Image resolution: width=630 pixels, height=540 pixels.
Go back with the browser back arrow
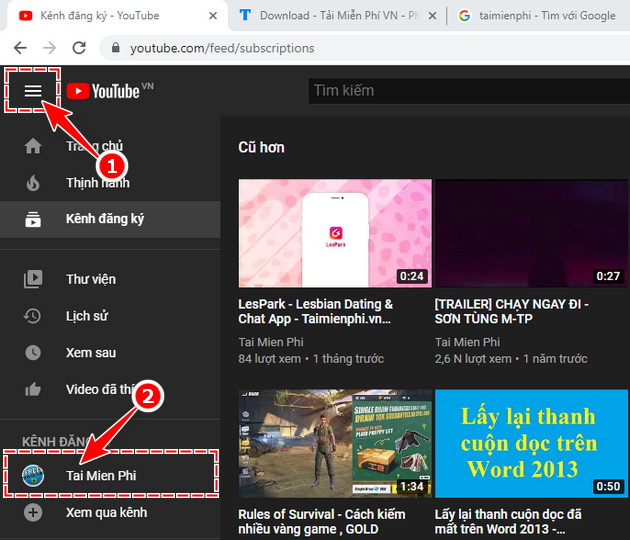point(20,48)
